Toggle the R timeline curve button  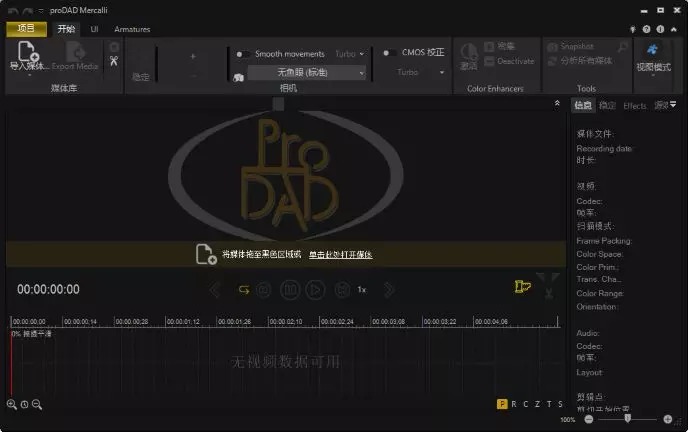coord(514,404)
